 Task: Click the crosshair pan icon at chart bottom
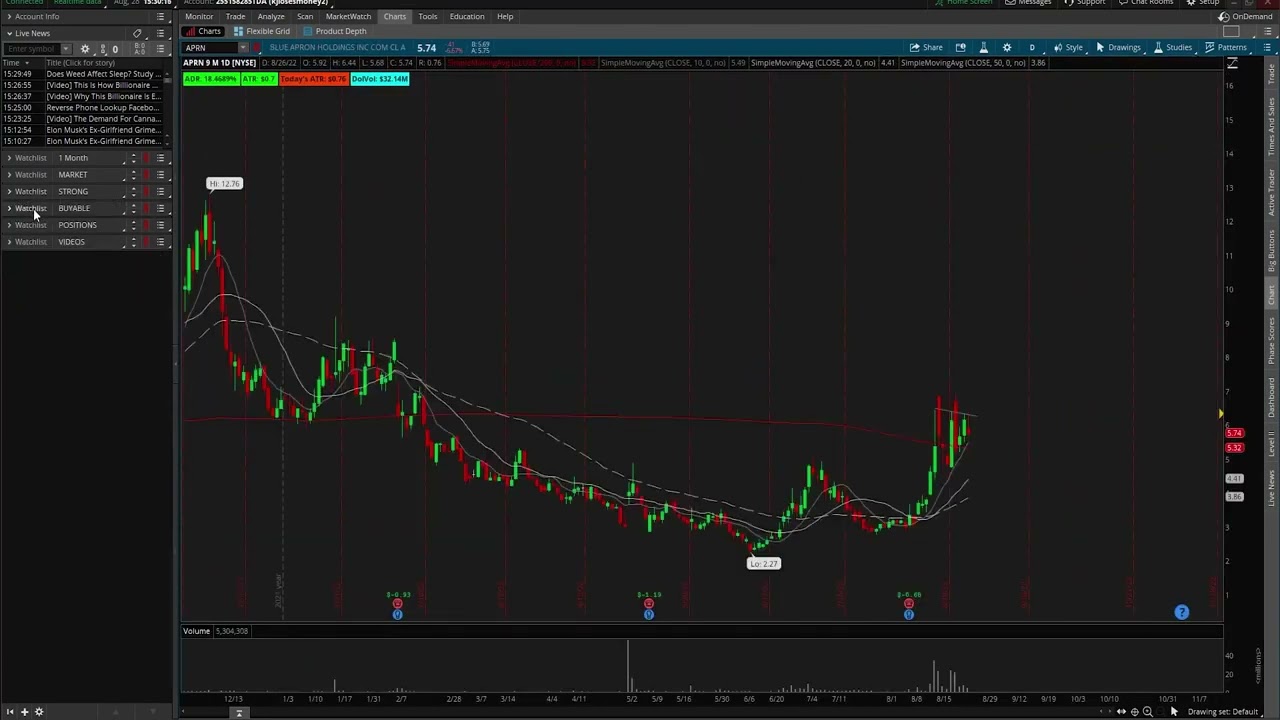(x=1134, y=712)
